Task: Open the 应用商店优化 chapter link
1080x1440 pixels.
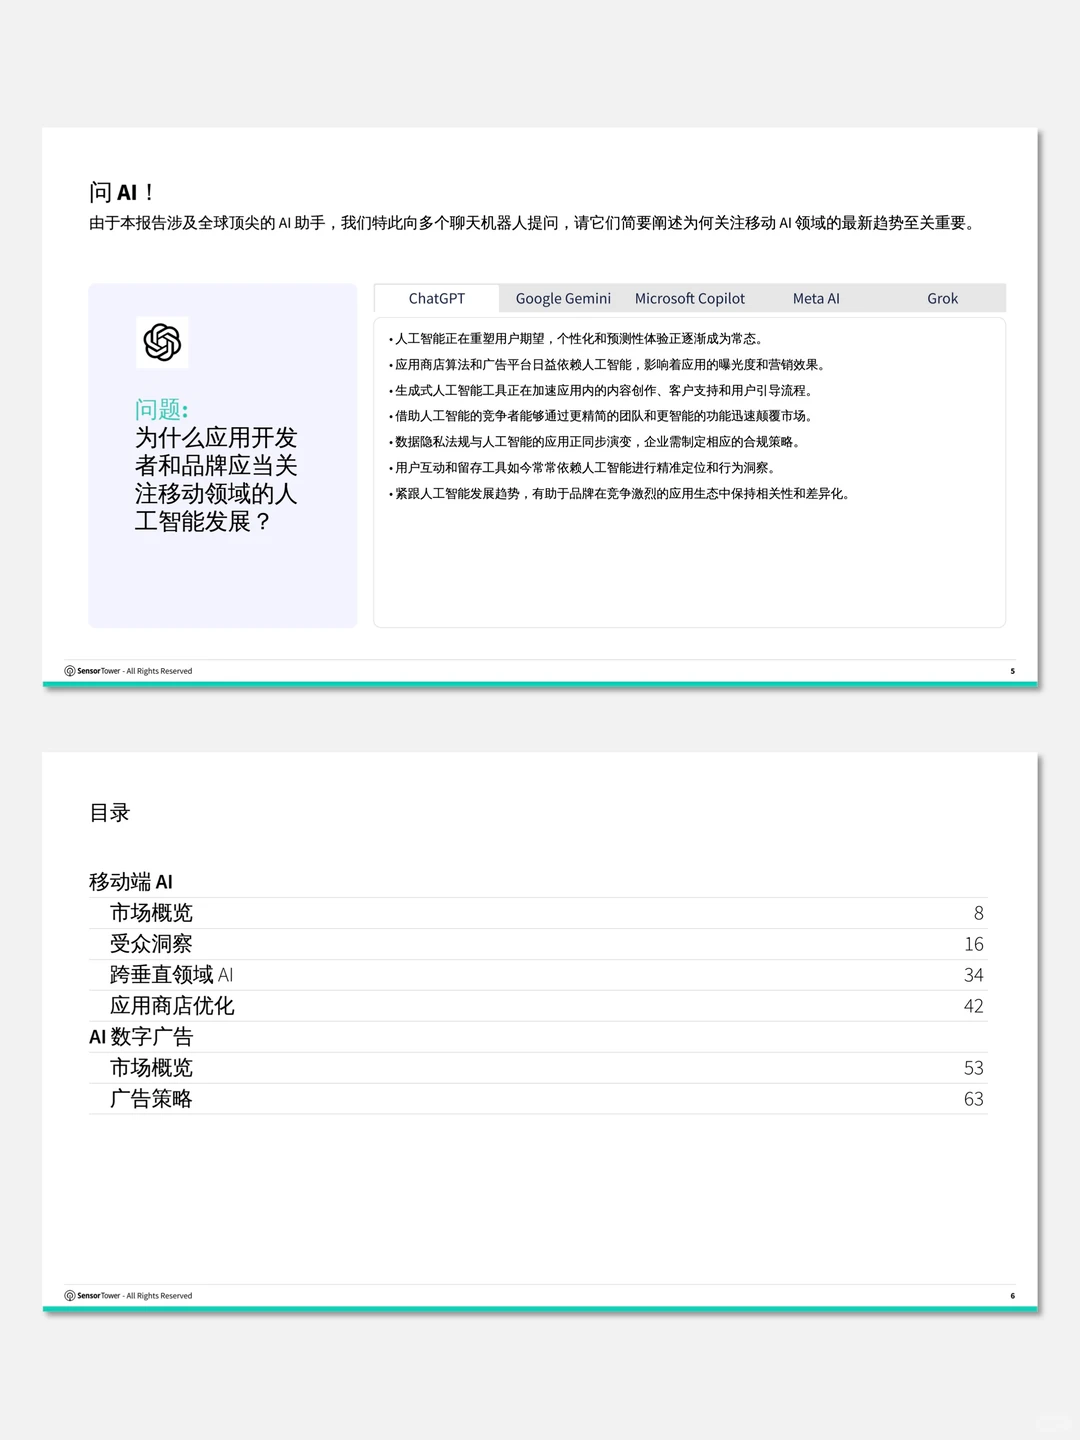Action: click(x=172, y=1005)
